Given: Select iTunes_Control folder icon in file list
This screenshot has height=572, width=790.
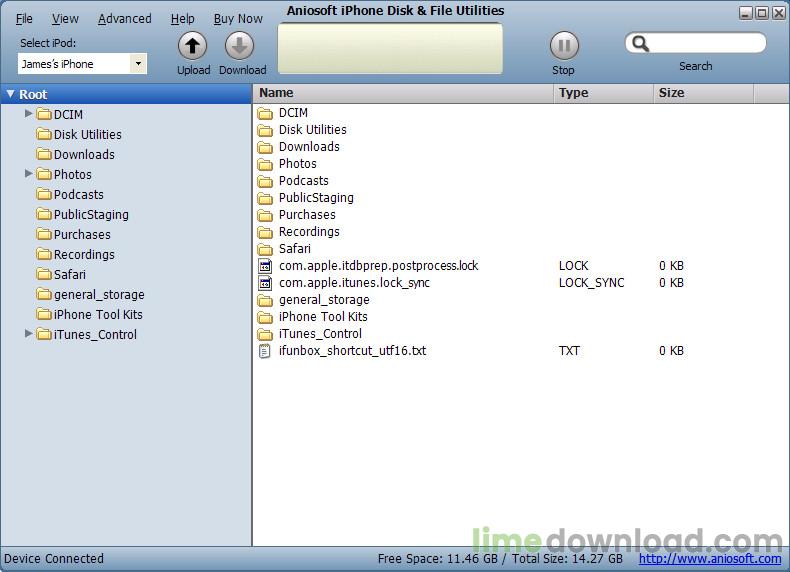Looking at the screenshot, I should click(x=265, y=334).
